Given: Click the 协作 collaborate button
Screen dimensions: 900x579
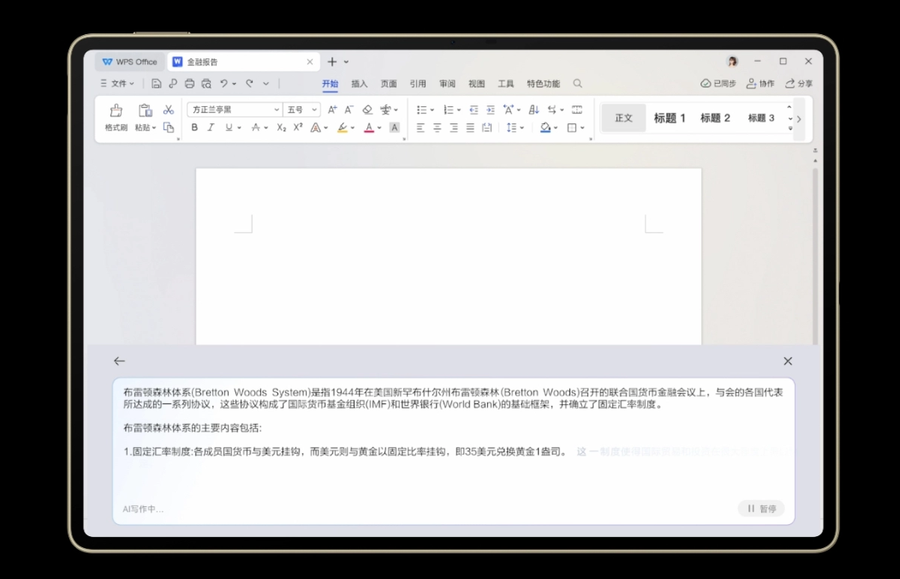Looking at the screenshot, I should 760,84.
